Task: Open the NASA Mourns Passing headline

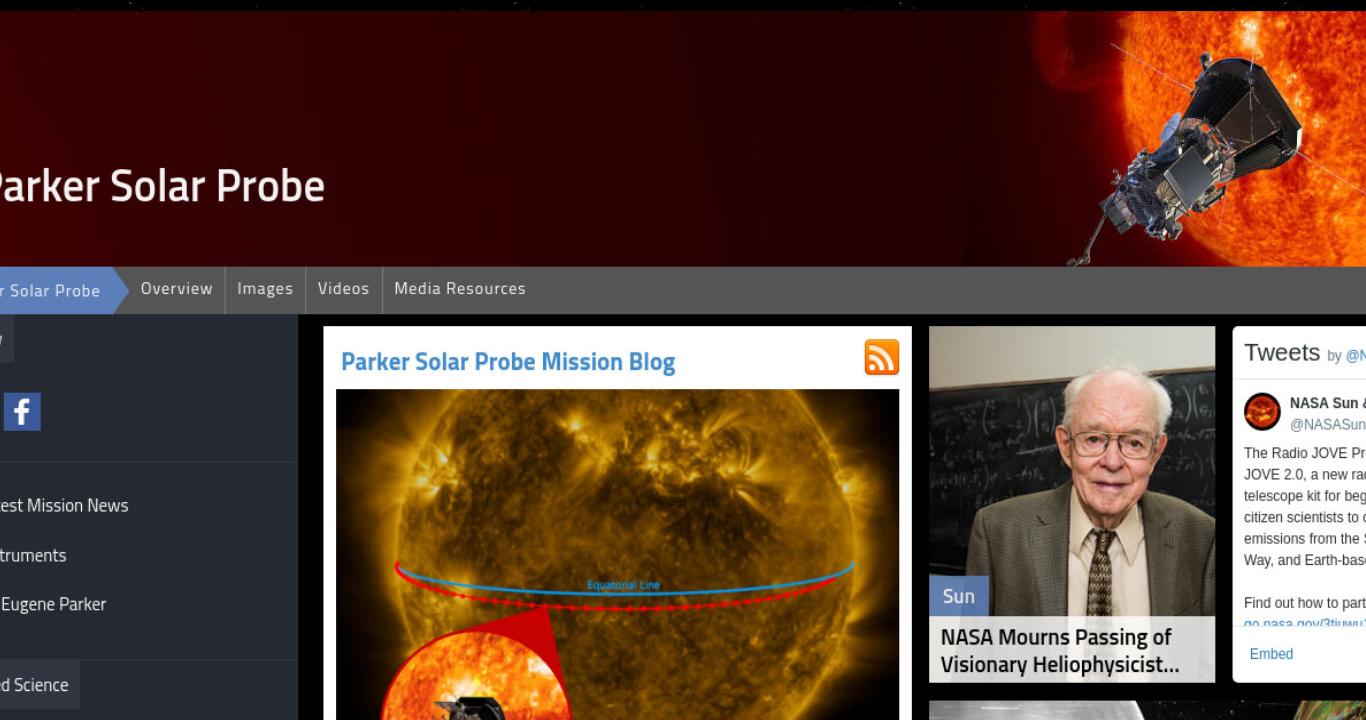Action: coord(1060,650)
